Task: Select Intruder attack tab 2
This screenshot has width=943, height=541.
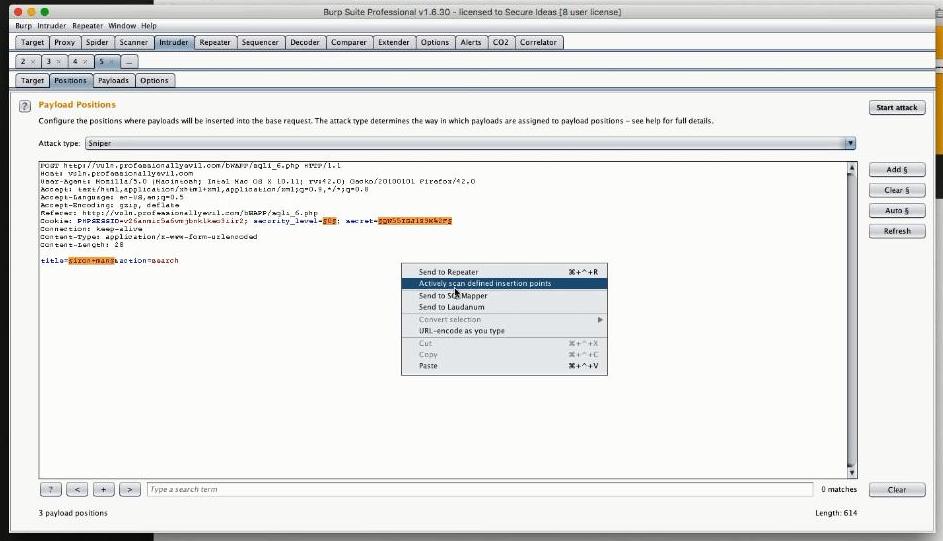Action: pyautogui.click(x=24, y=61)
